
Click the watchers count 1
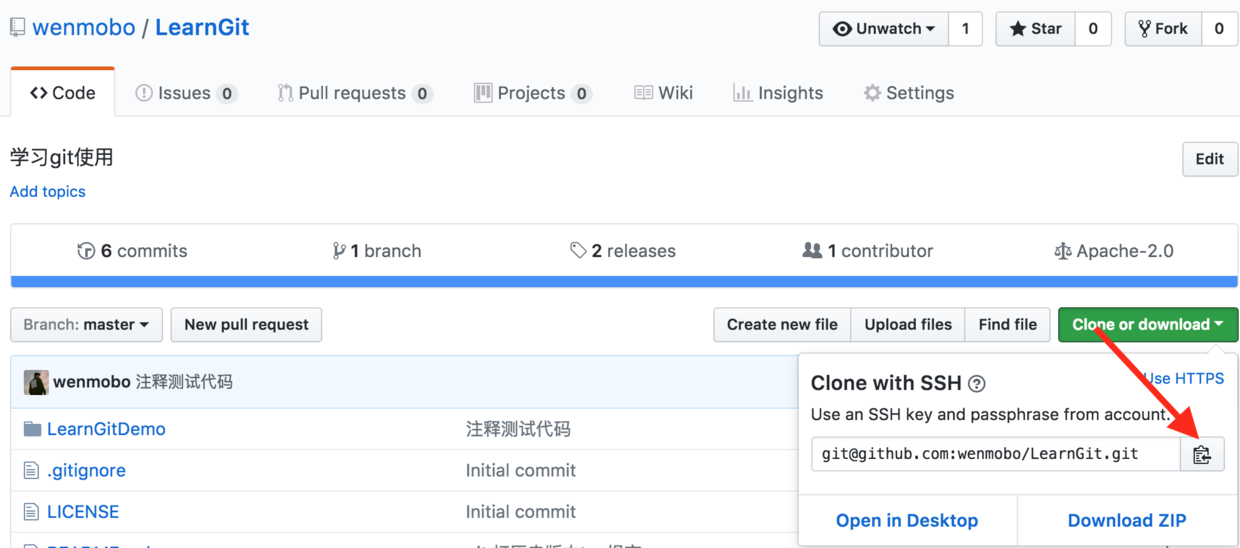(x=965, y=29)
